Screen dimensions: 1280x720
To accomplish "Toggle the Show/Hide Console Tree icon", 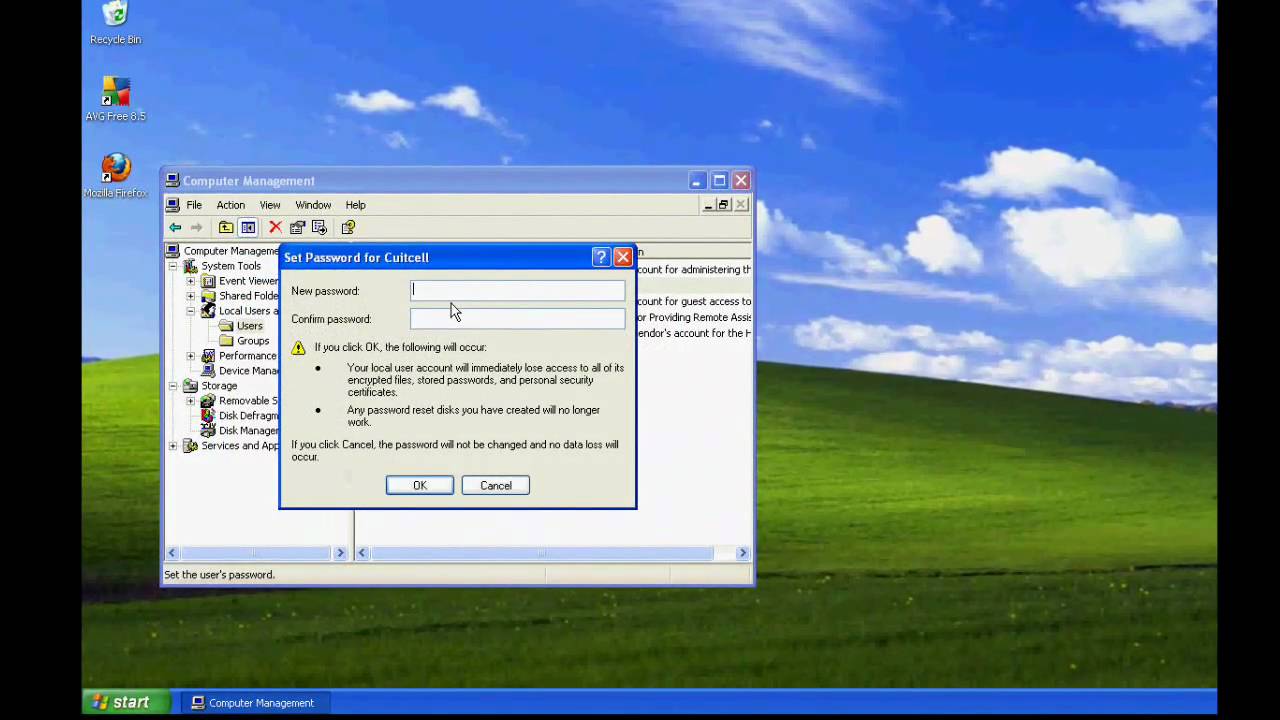I will click(x=248, y=228).
